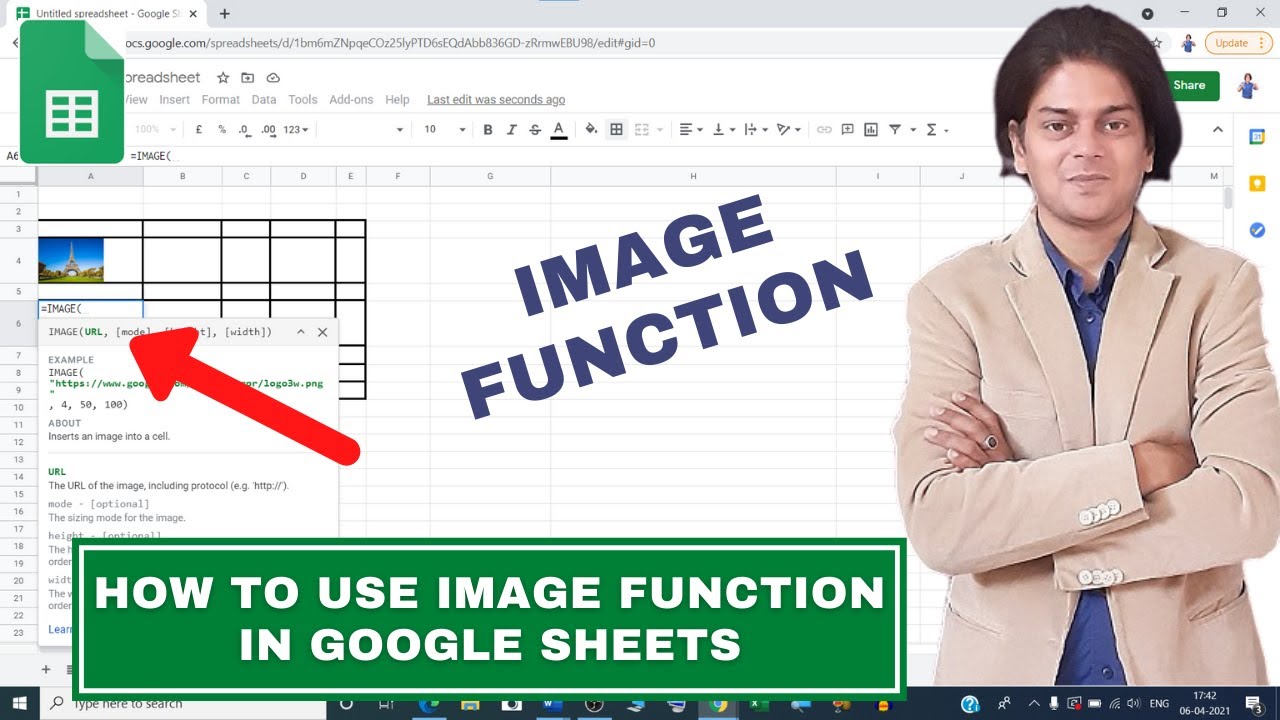This screenshot has height=720, width=1280.
Task: Collapse the IMAGE function help popup
Action: (300, 332)
